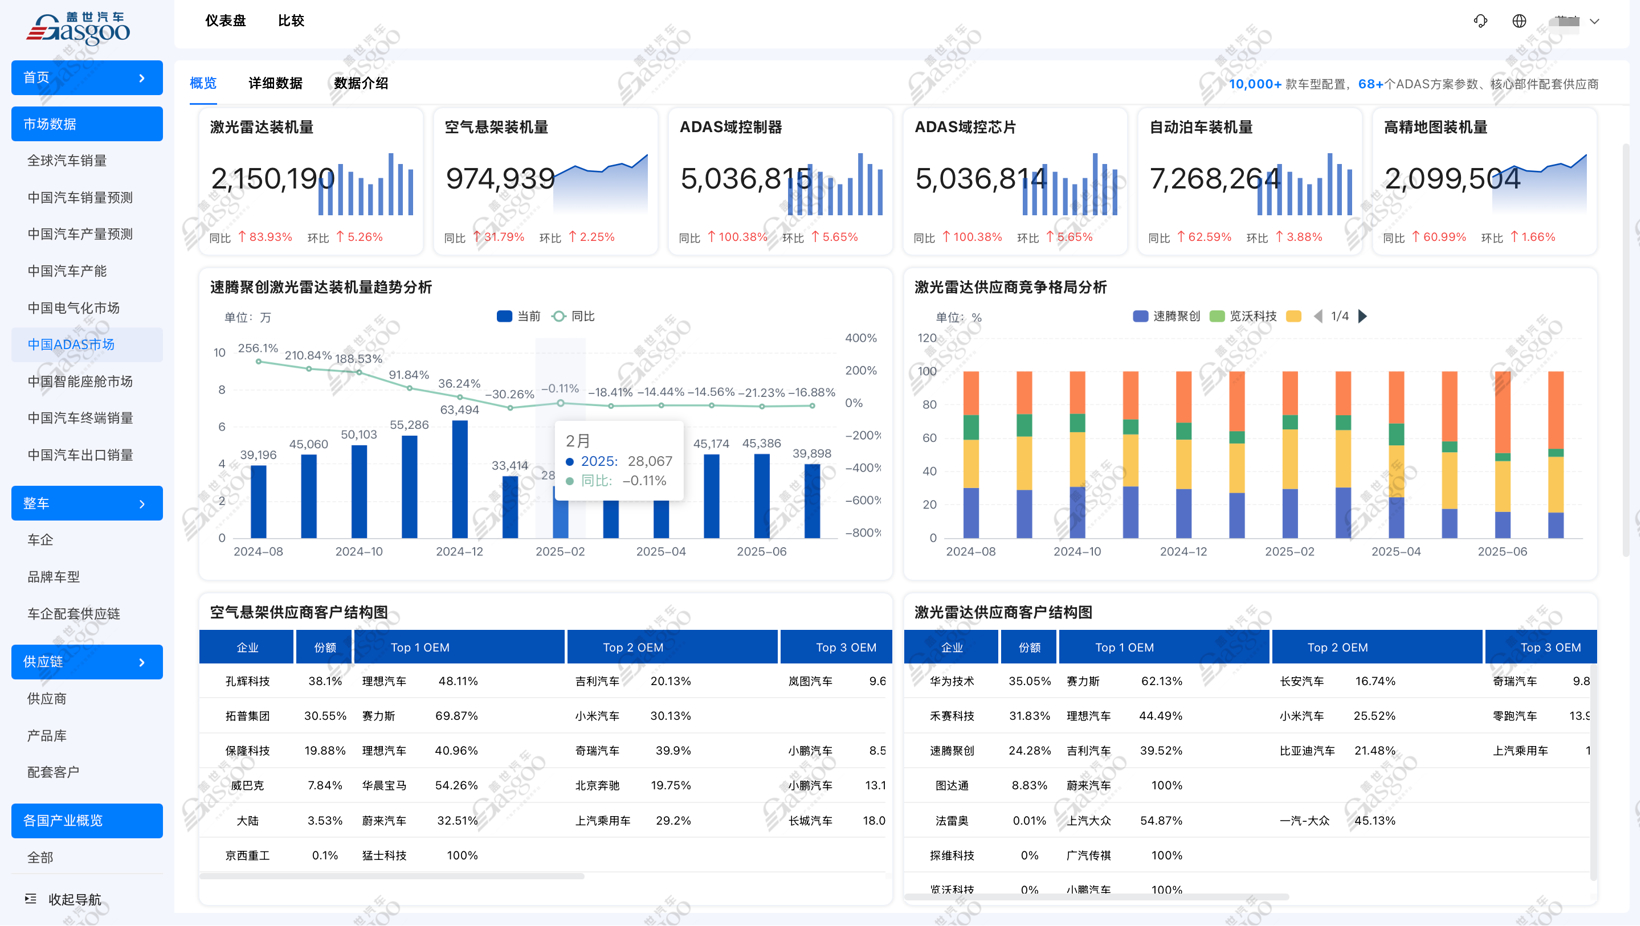This screenshot has height=926, width=1640.
Task: Open 中国汽车出口销量 in sidebar
Action: pyautogui.click(x=80, y=455)
